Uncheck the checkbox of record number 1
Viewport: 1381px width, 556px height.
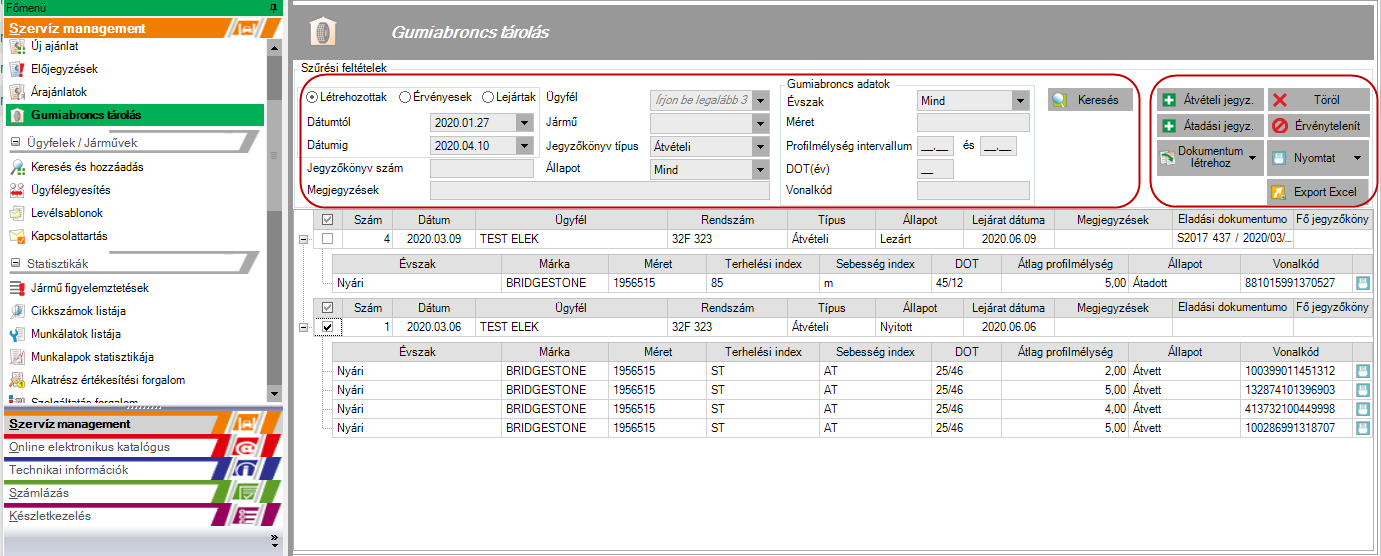(327, 327)
